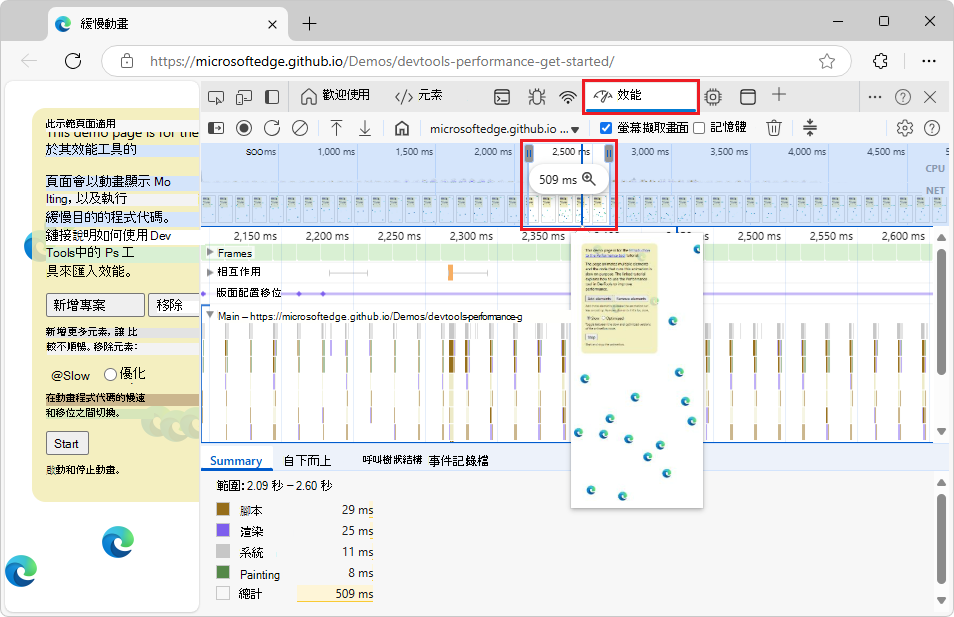This screenshot has height=617, width=954.
Task: Open microsoftedge.github.io recording dropdown
Action: click(504, 129)
